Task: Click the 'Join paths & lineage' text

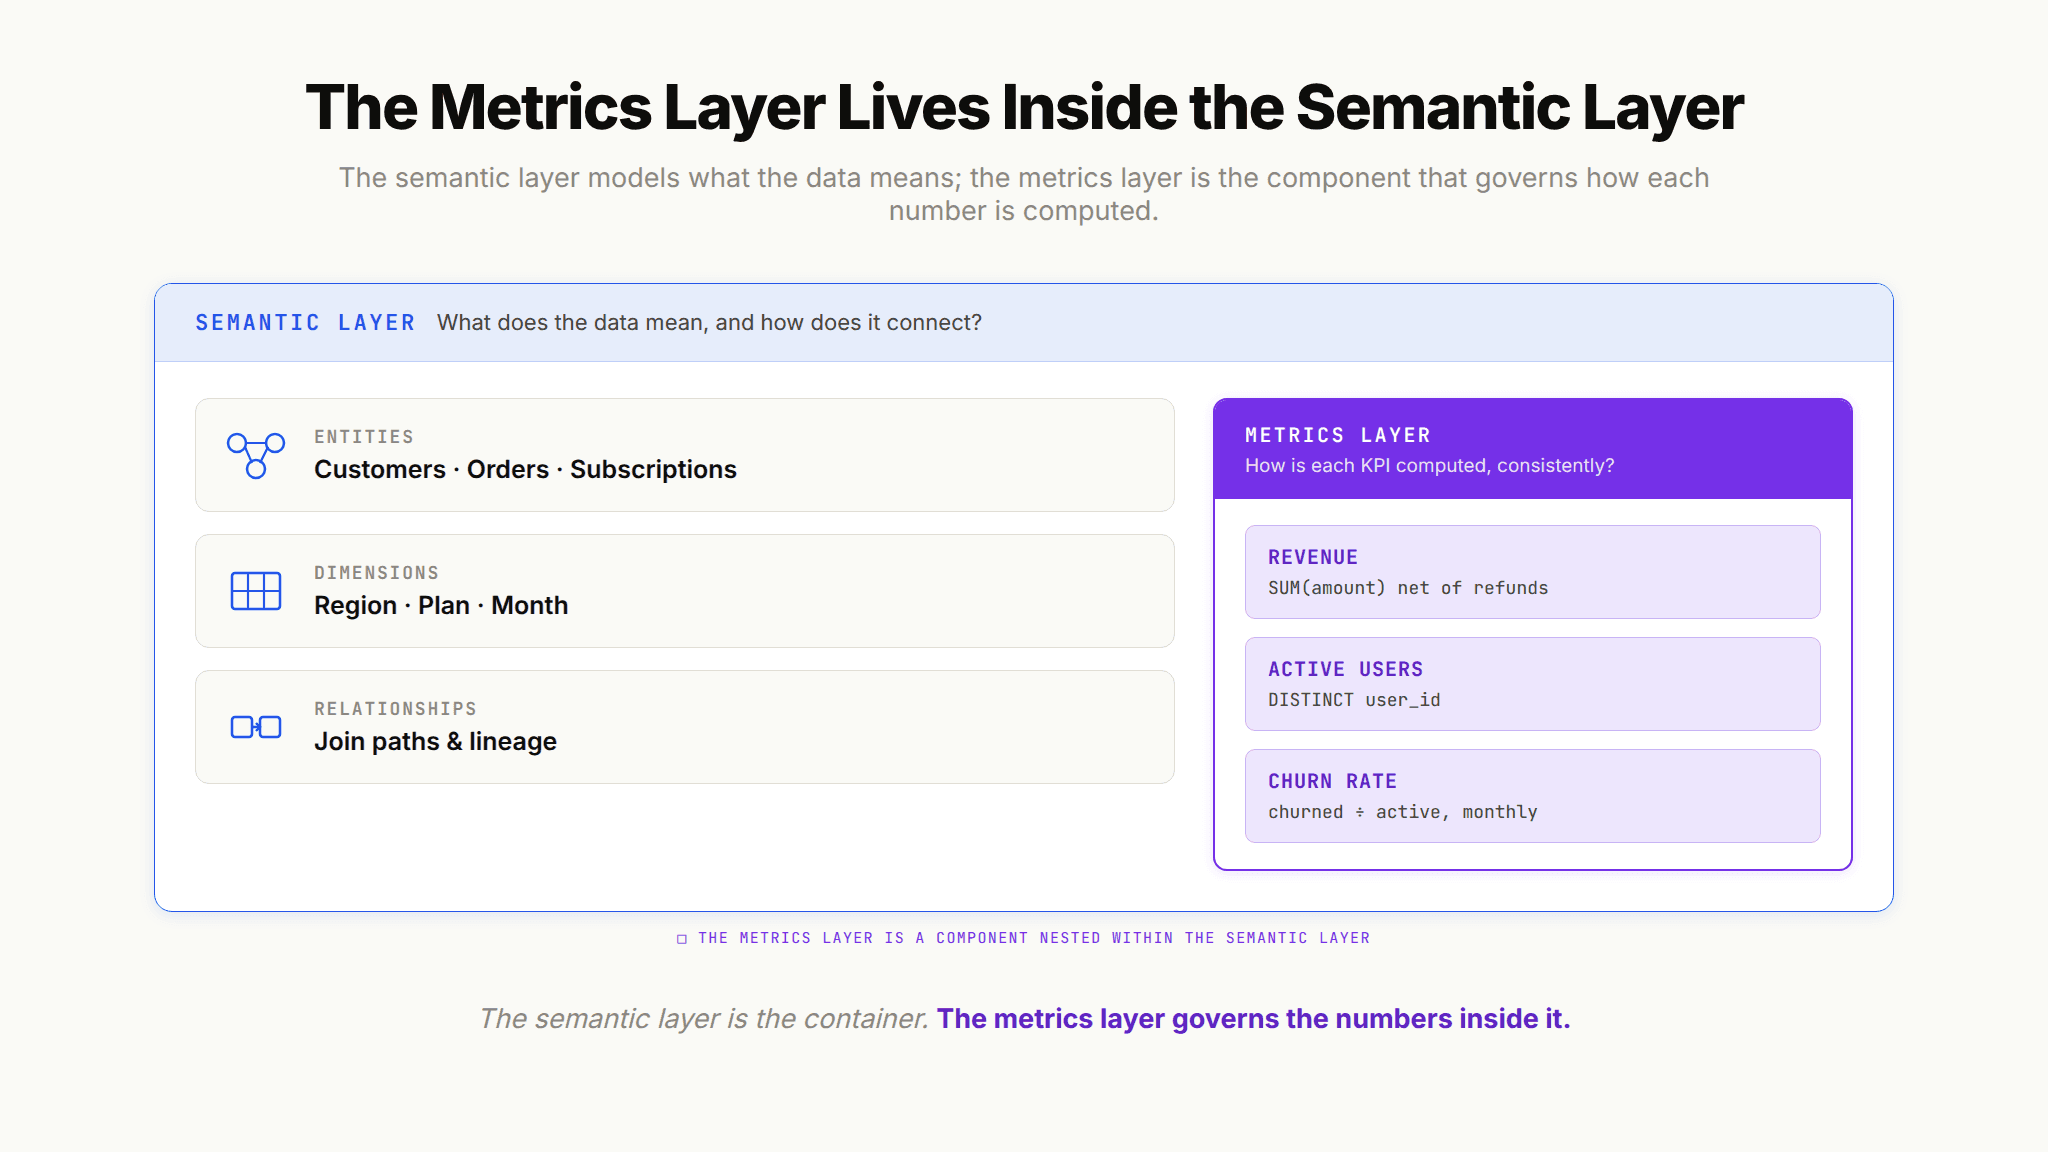Action: pos(435,741)
